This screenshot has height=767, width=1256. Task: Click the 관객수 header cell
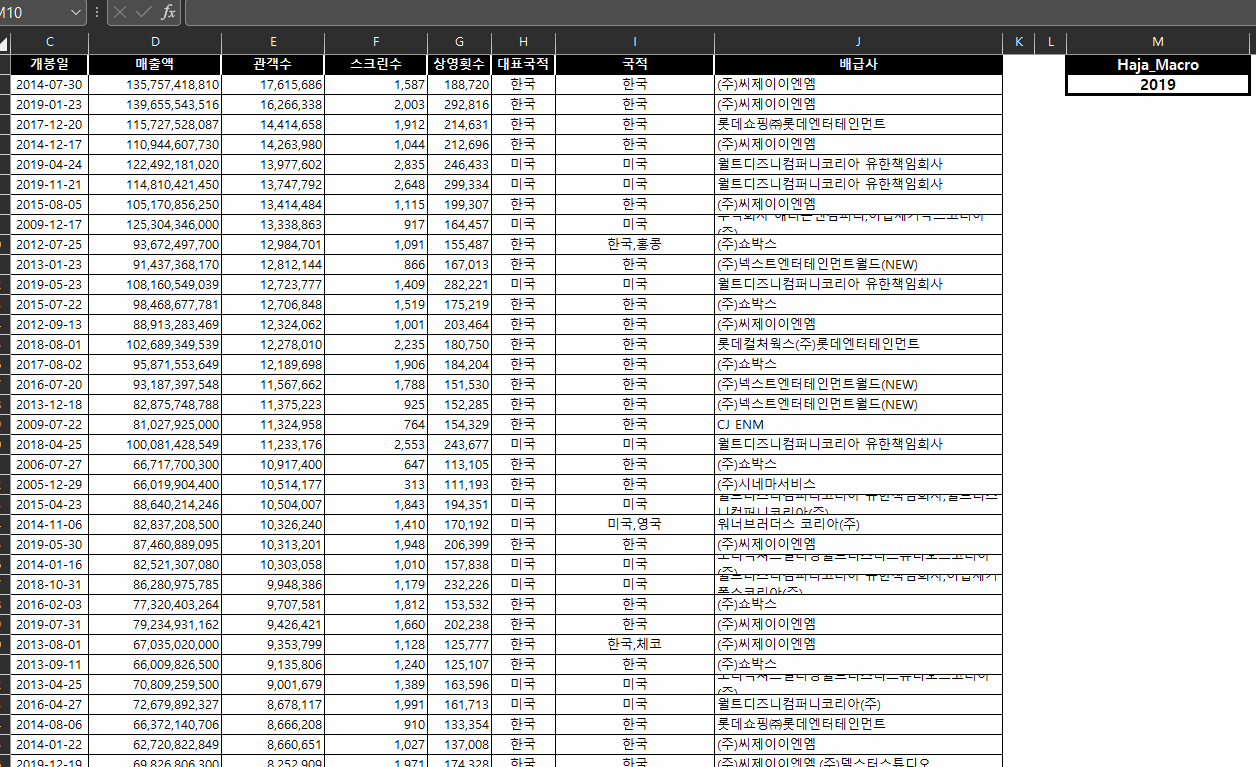coord(274,64)
